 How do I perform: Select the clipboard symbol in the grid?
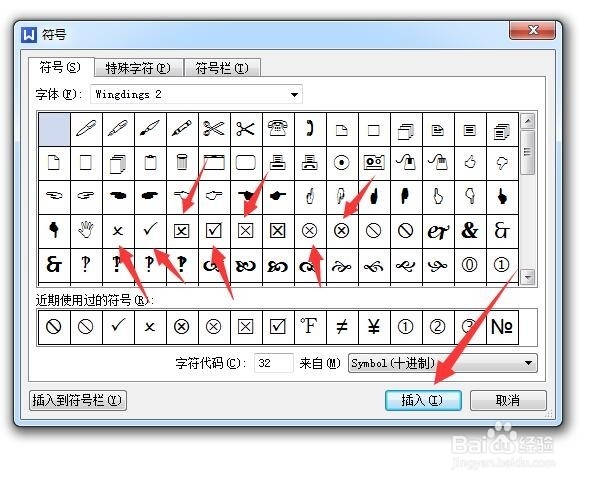(150, 163)
